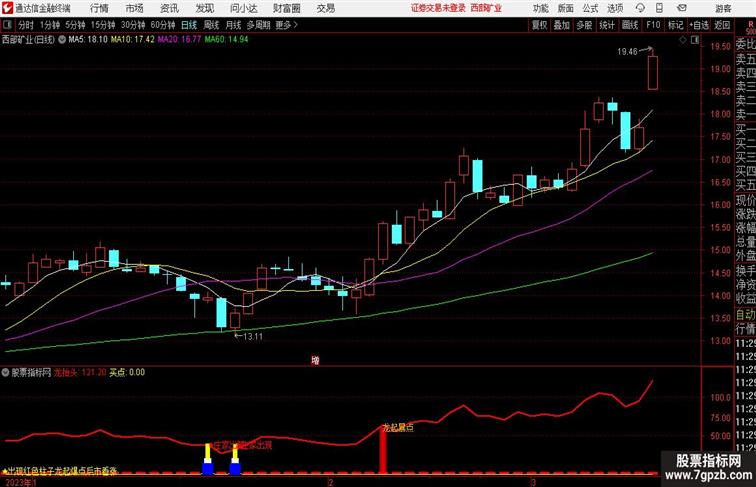Expand 更多 periods list
Screen dimensions: 756x487
tap(286, 25)
